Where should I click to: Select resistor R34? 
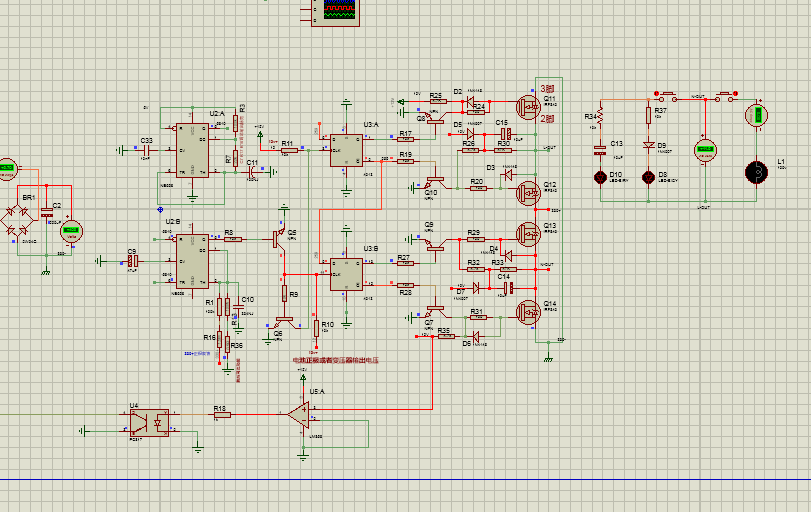point(600,115)
